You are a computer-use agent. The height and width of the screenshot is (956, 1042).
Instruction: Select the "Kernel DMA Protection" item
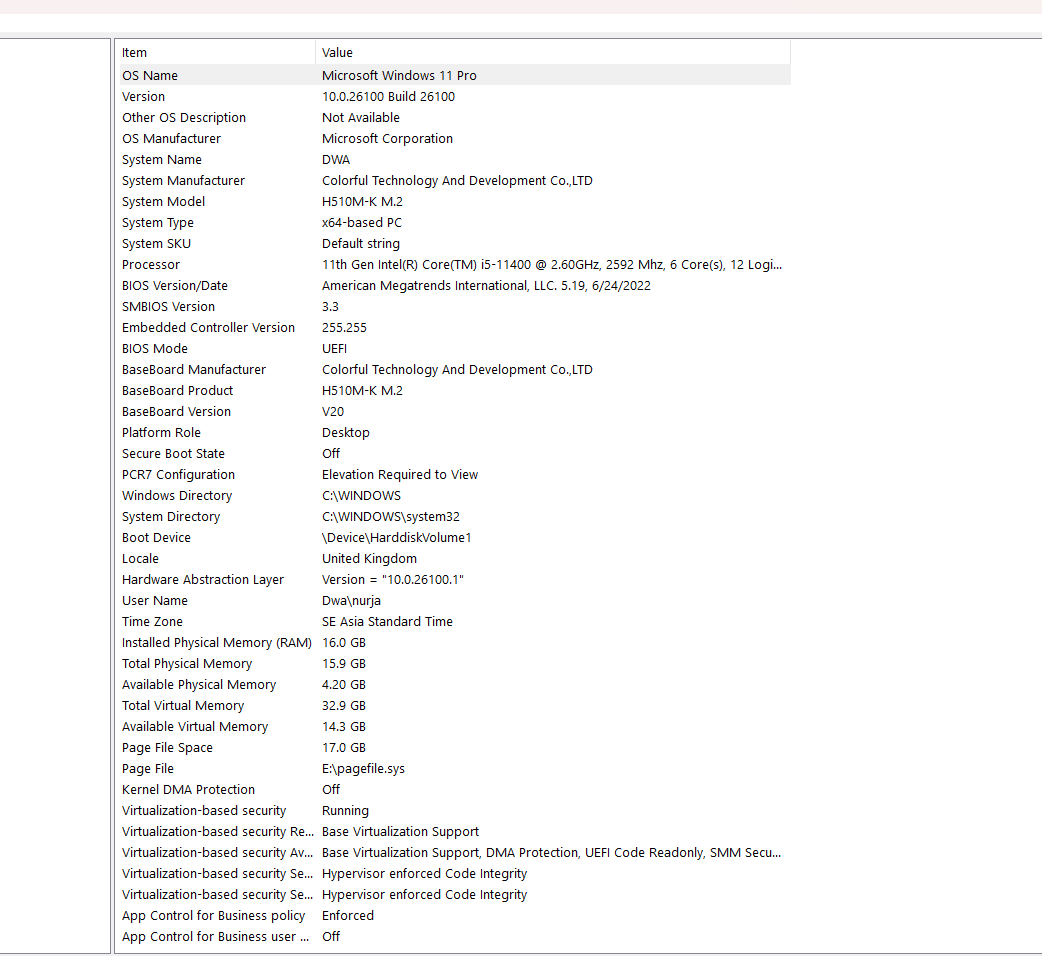point(188,790)
